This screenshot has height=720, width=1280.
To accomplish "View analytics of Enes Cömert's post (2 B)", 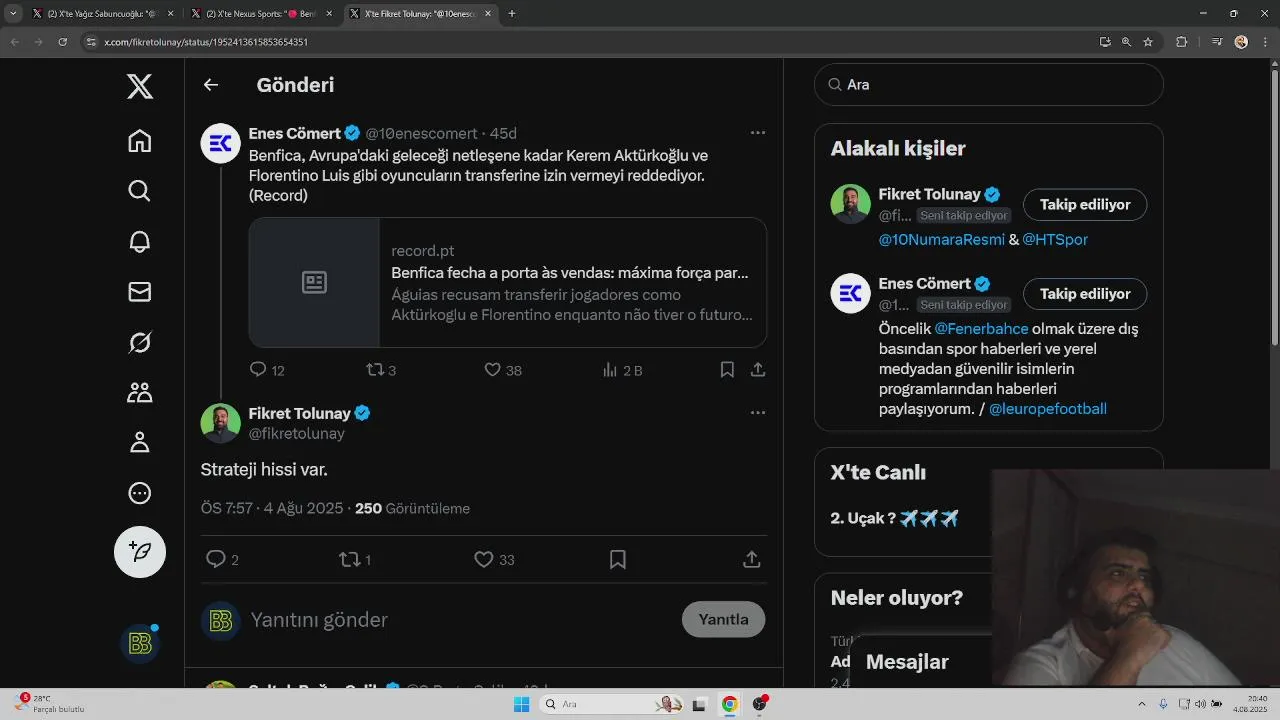I will point(622,370).
